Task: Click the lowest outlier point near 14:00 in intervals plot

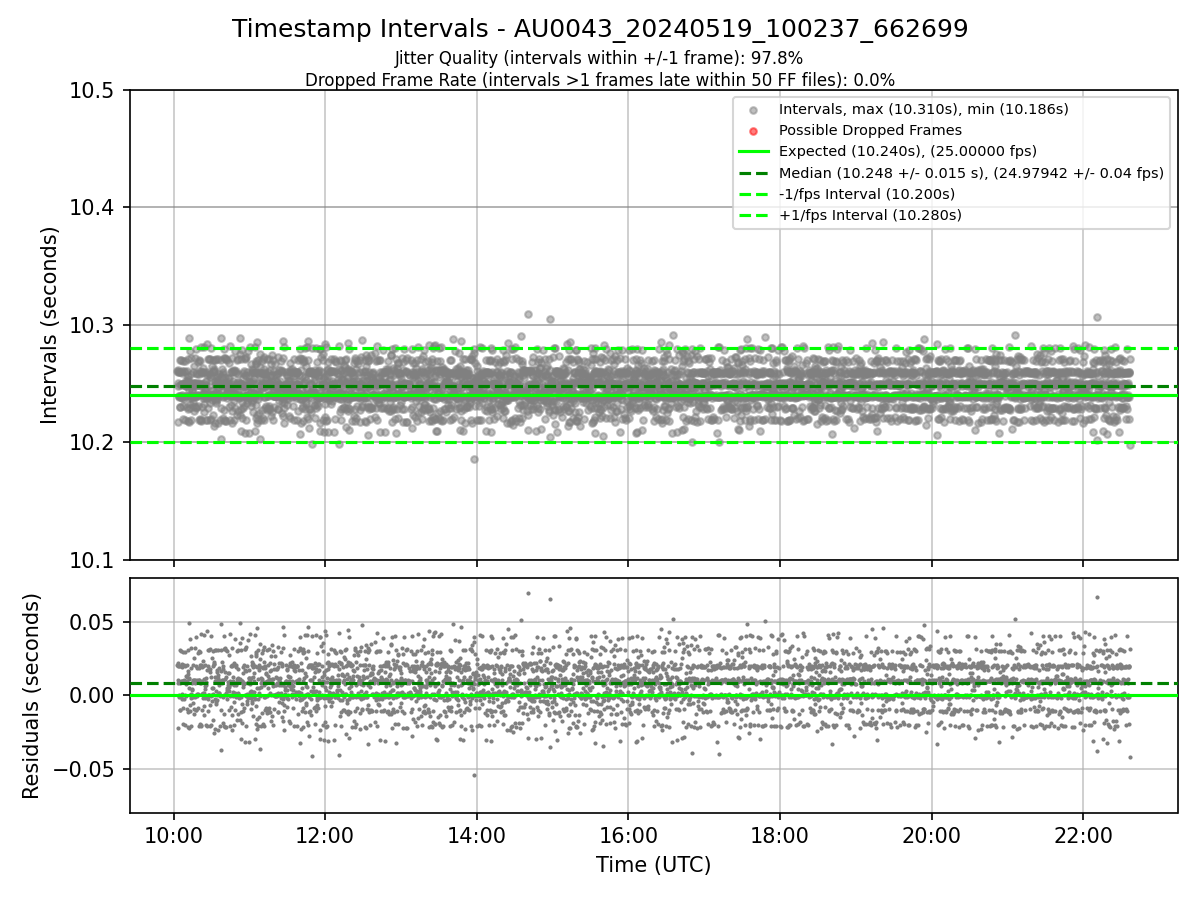Action: coord(474,459)
